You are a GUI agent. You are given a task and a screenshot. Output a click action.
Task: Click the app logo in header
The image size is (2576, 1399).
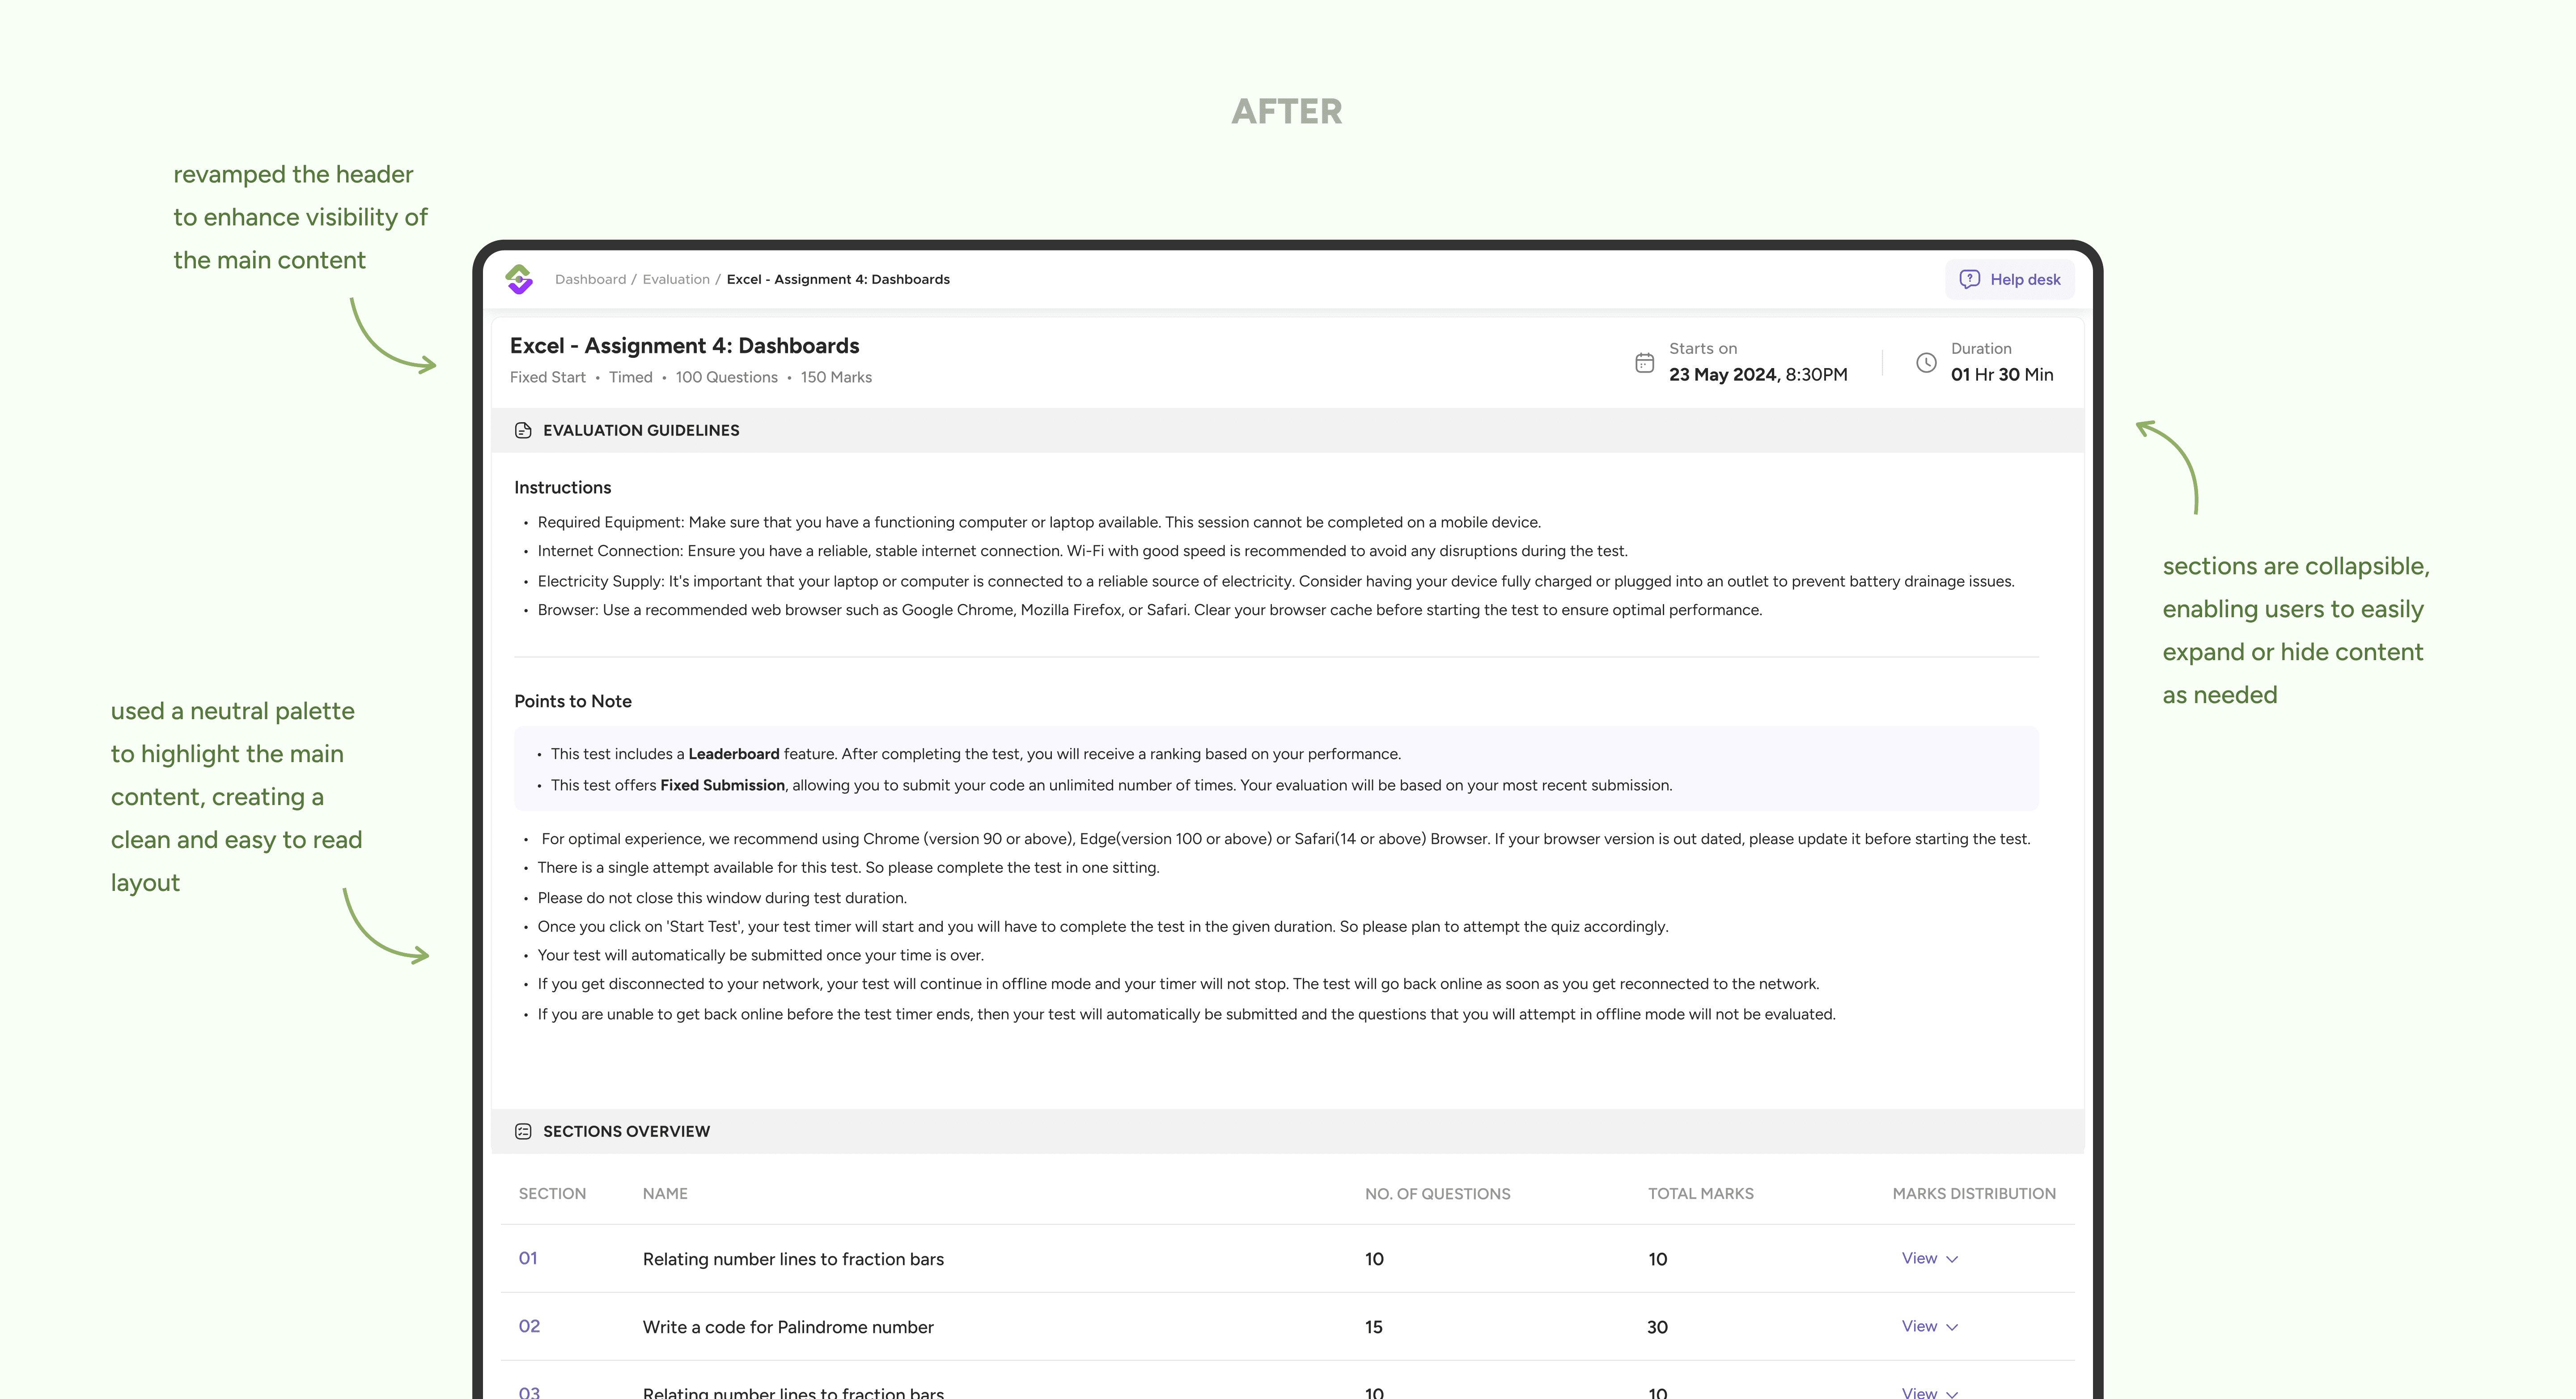point(519,279)
